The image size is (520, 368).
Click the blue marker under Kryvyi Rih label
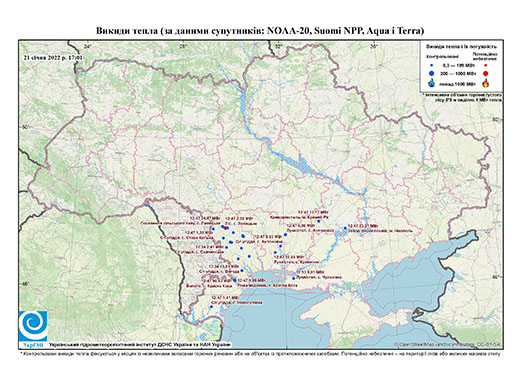click(x=319, y=221)
